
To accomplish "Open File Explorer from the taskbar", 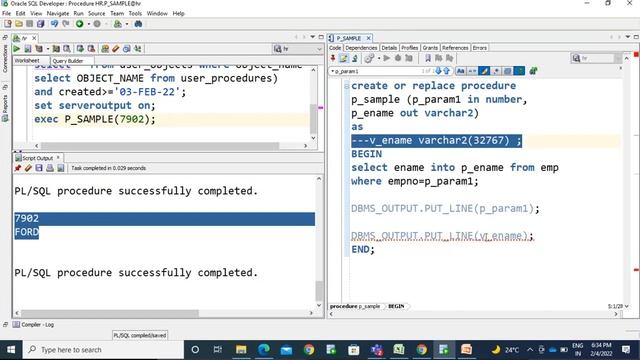I will [241, 350].
